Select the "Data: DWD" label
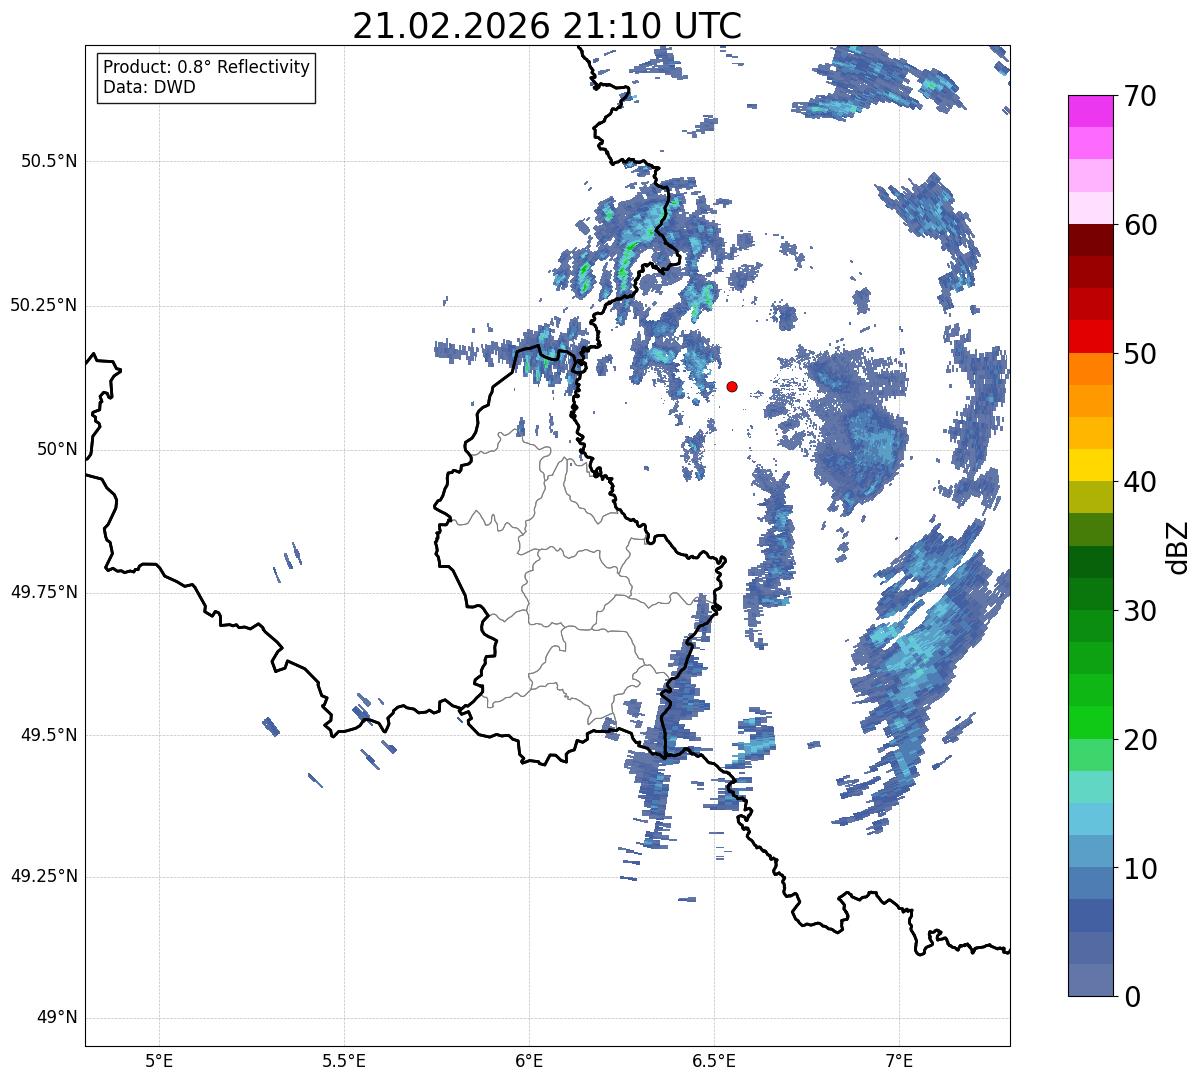The width and height of the screenshot is (1202, 1081). coord(149,87)
